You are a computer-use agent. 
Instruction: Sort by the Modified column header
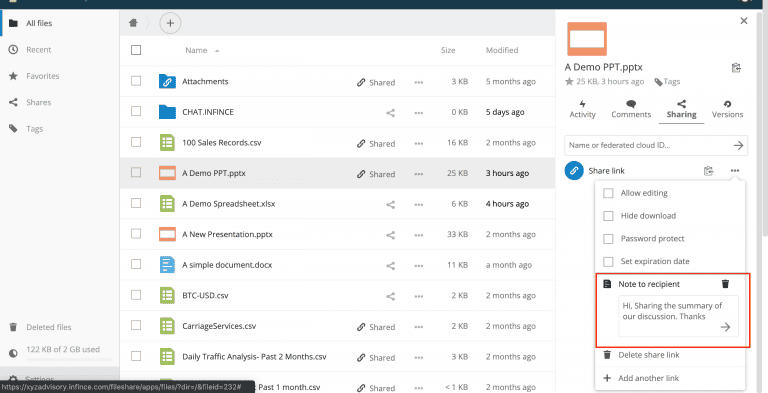[x=502, y=50]
